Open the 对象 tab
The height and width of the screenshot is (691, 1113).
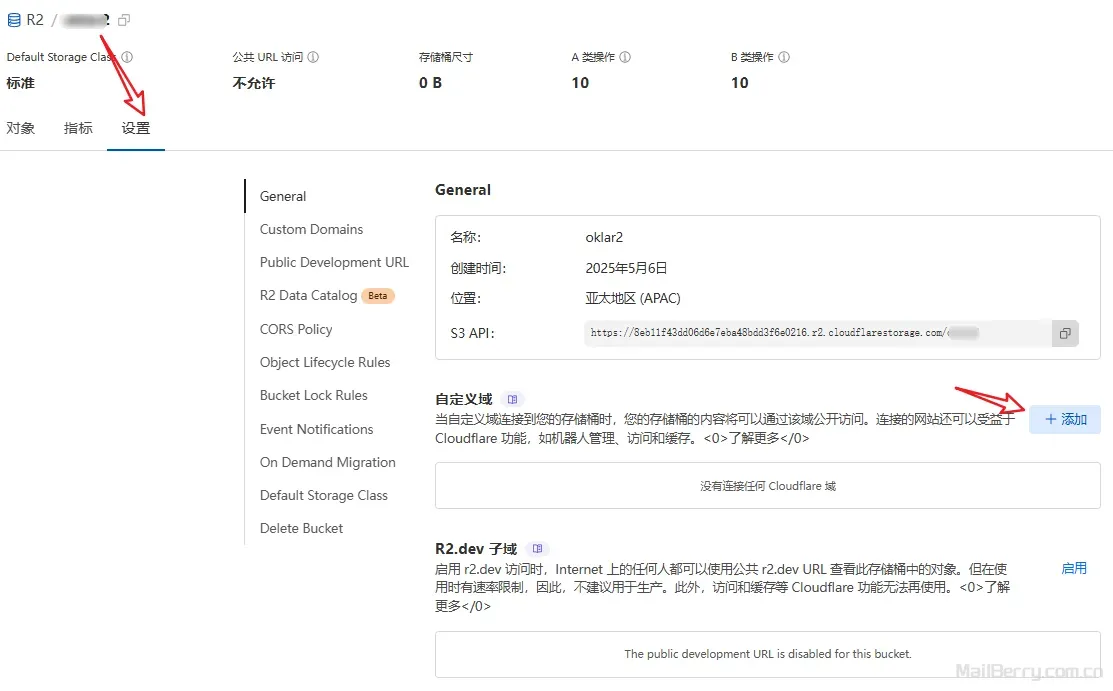21,128
